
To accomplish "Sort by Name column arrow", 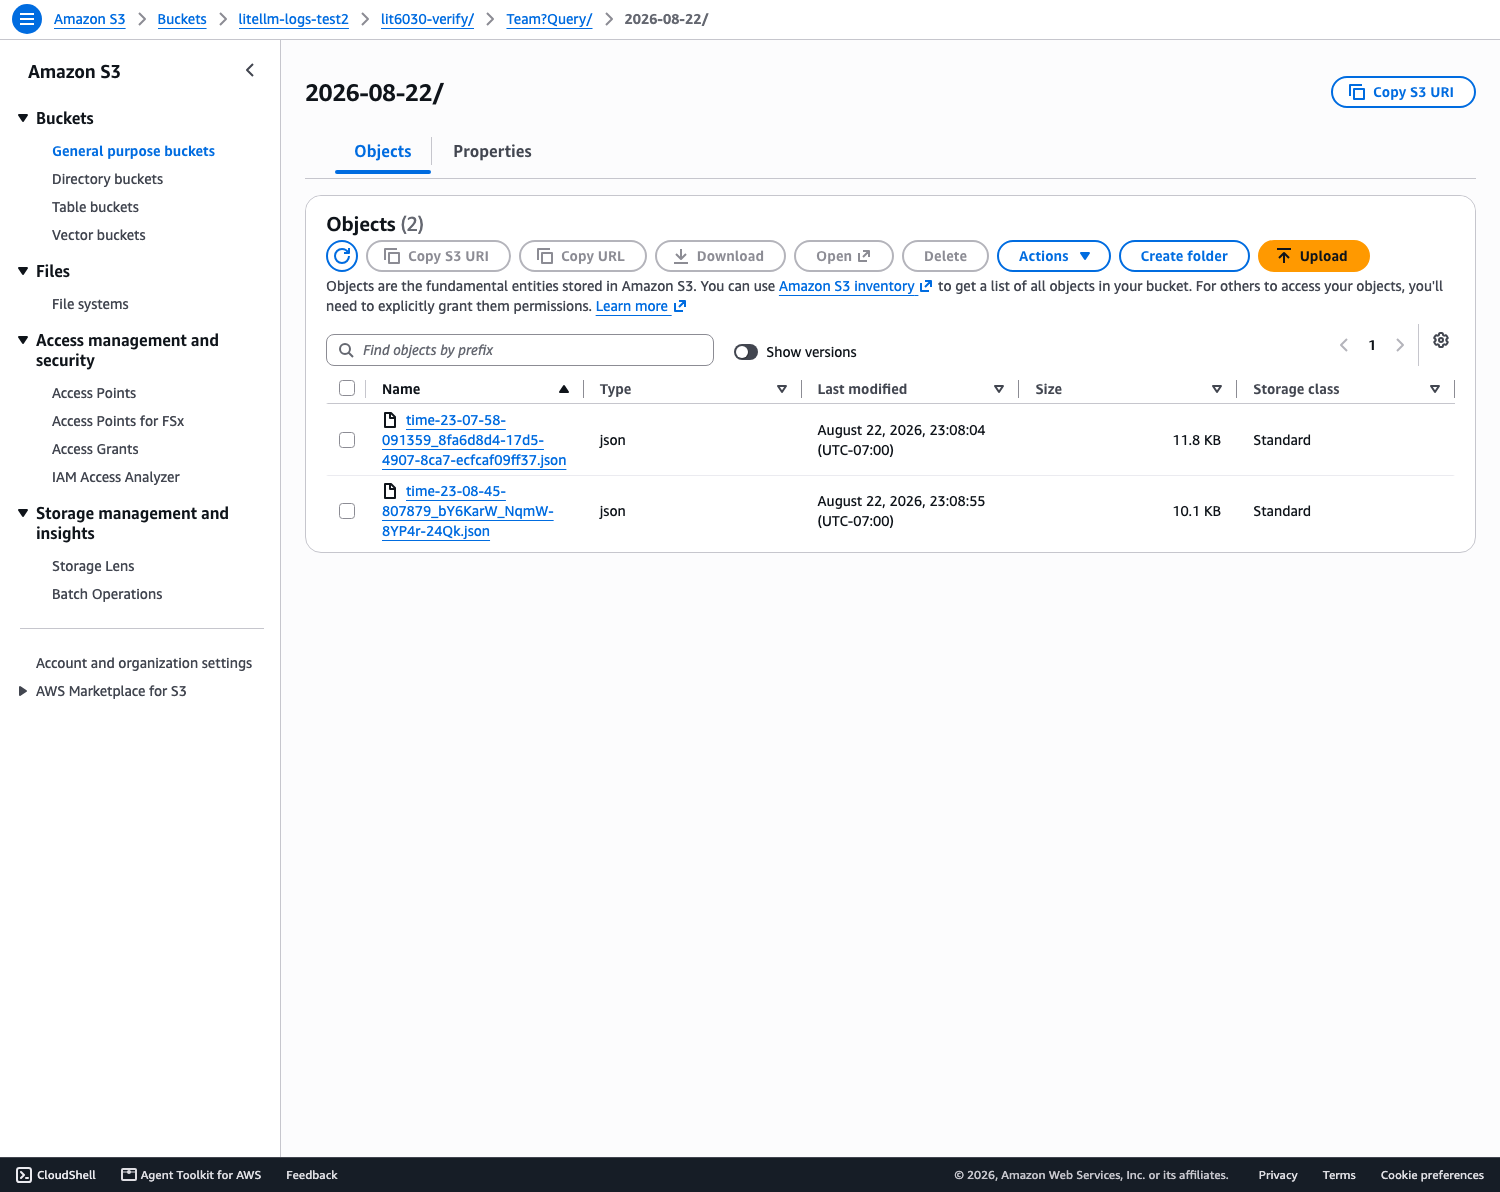I will pyautogui.click(x=564, y=389).
